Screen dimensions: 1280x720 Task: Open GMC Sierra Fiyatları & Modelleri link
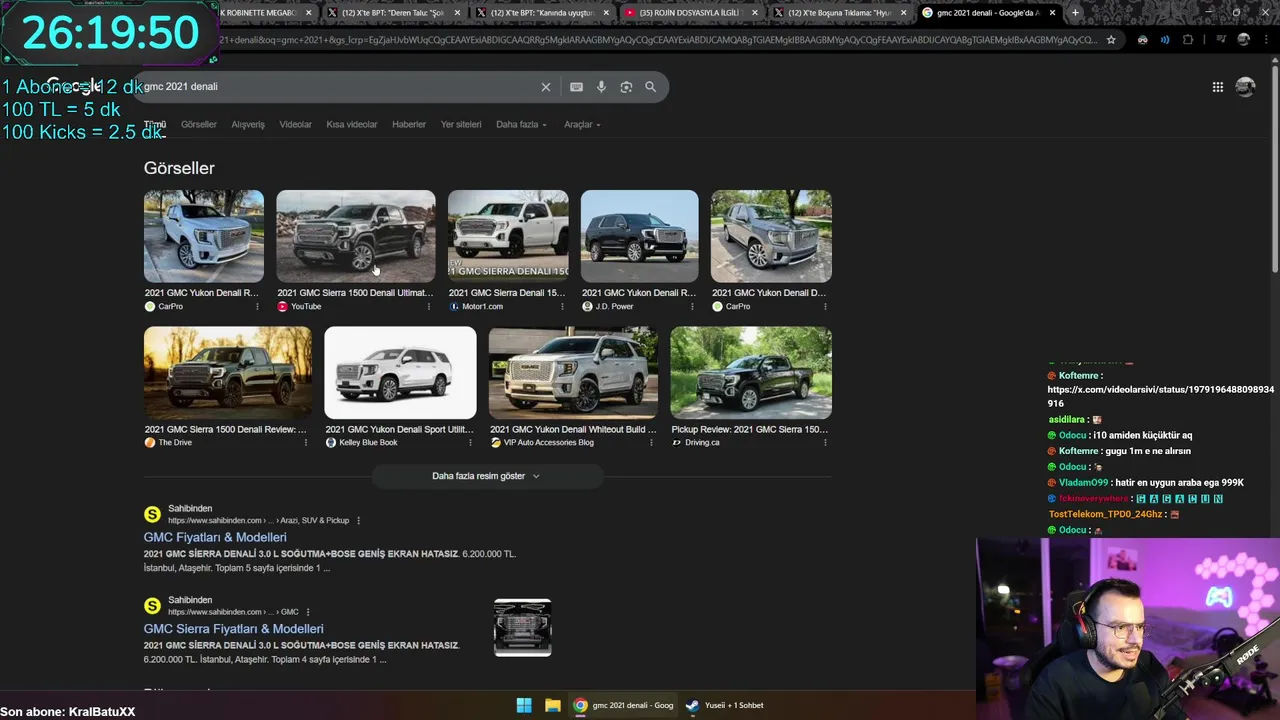click(233, 629)
